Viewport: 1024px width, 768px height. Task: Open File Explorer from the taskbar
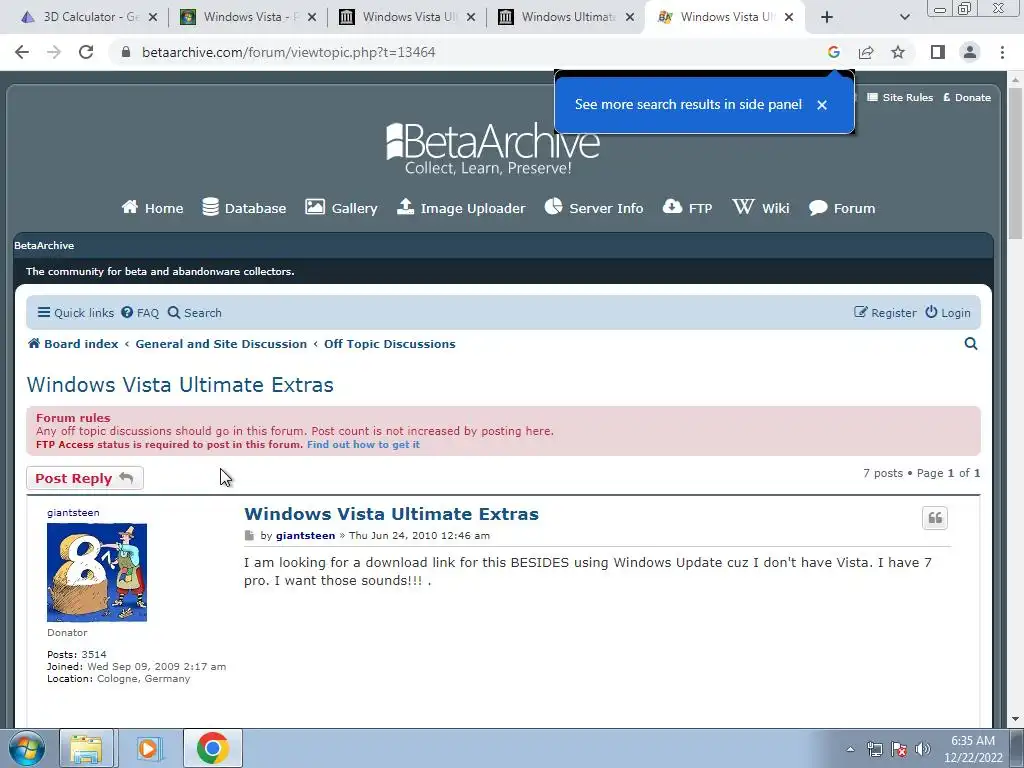[86, 748]
